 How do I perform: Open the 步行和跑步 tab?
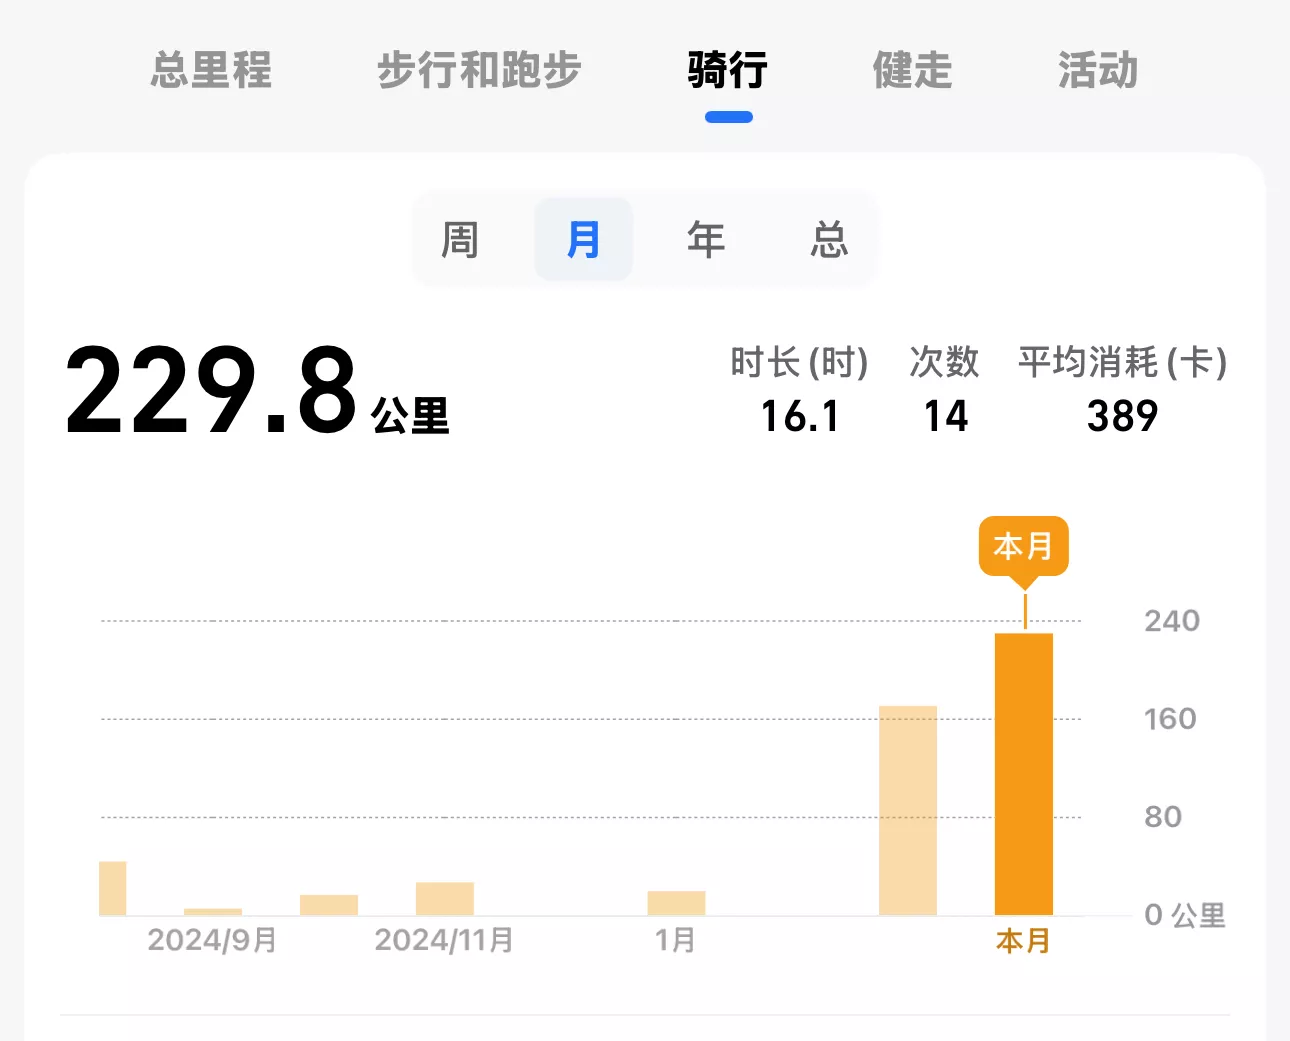click(x=479, y=70)
